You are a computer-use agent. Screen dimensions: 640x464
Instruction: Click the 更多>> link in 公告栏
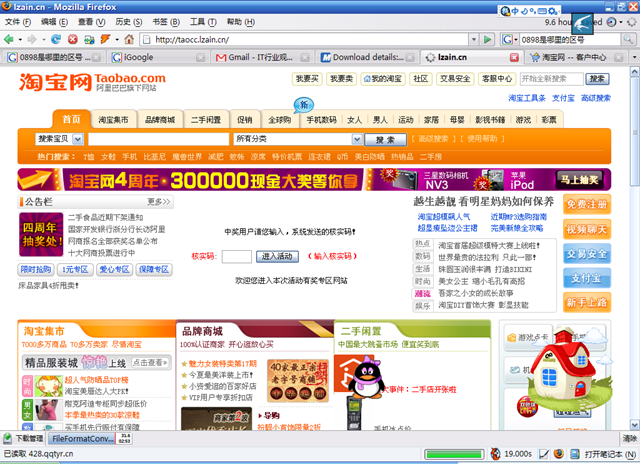click(159, 202)
